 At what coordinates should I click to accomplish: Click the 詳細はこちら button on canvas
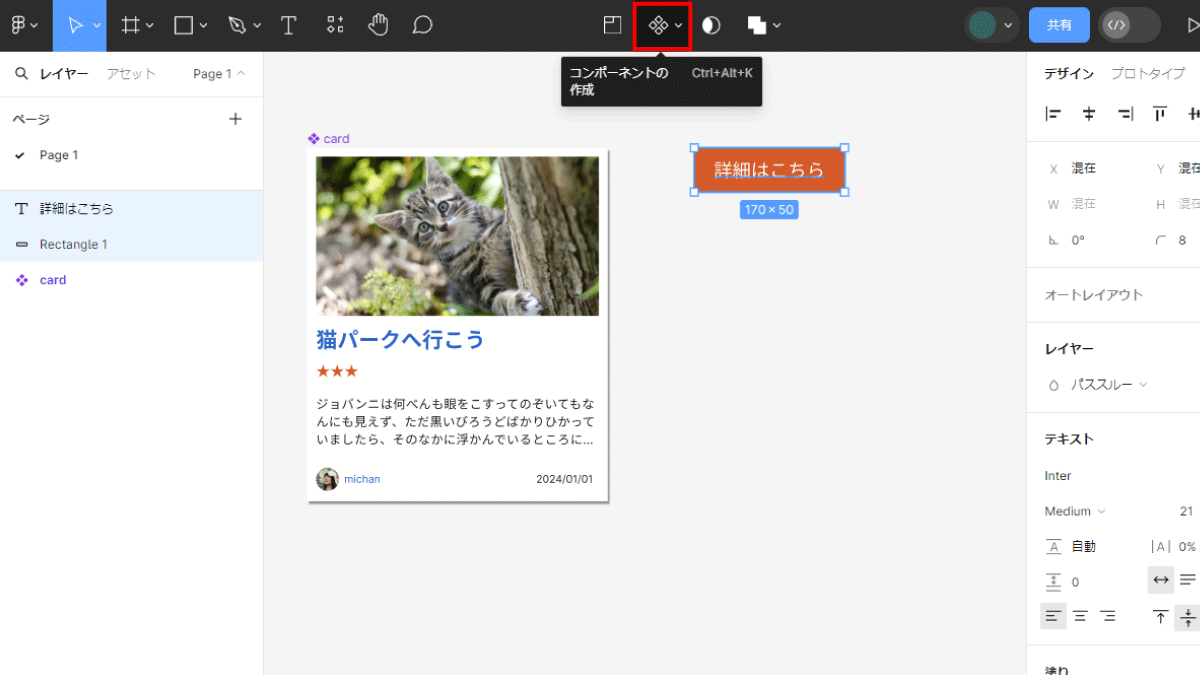click(x=769, y=169)
